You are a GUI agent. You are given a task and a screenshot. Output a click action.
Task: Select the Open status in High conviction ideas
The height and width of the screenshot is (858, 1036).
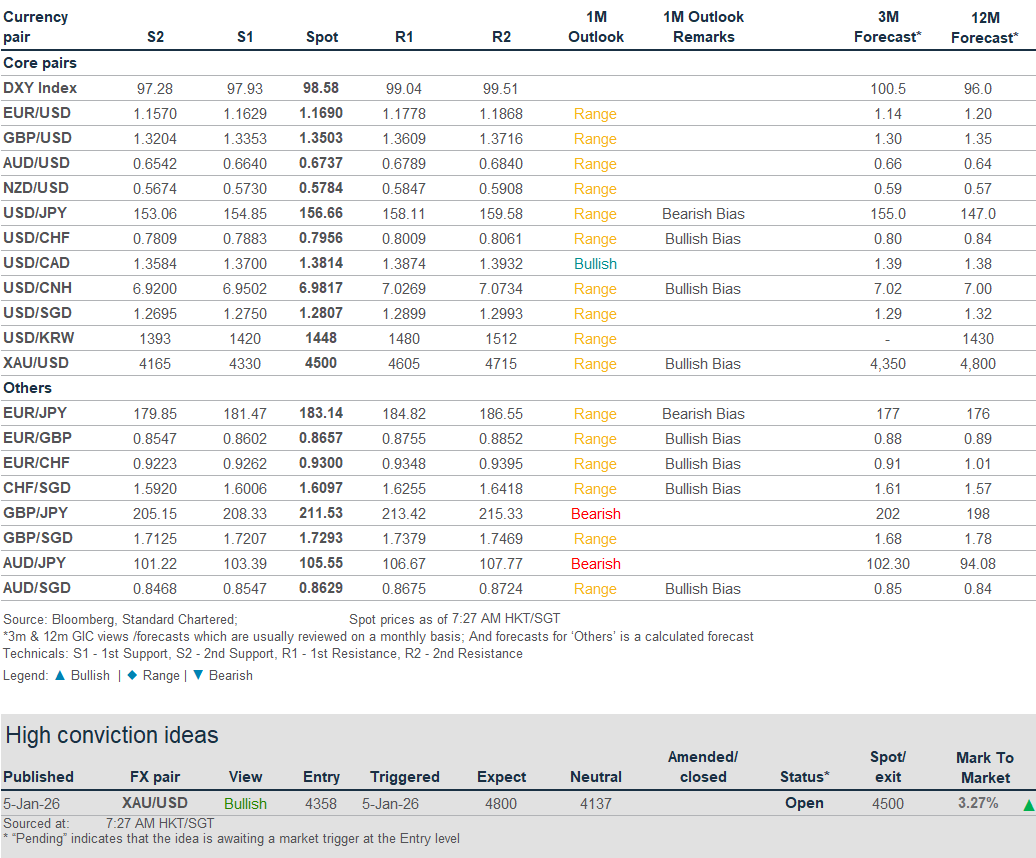(804, 803)
